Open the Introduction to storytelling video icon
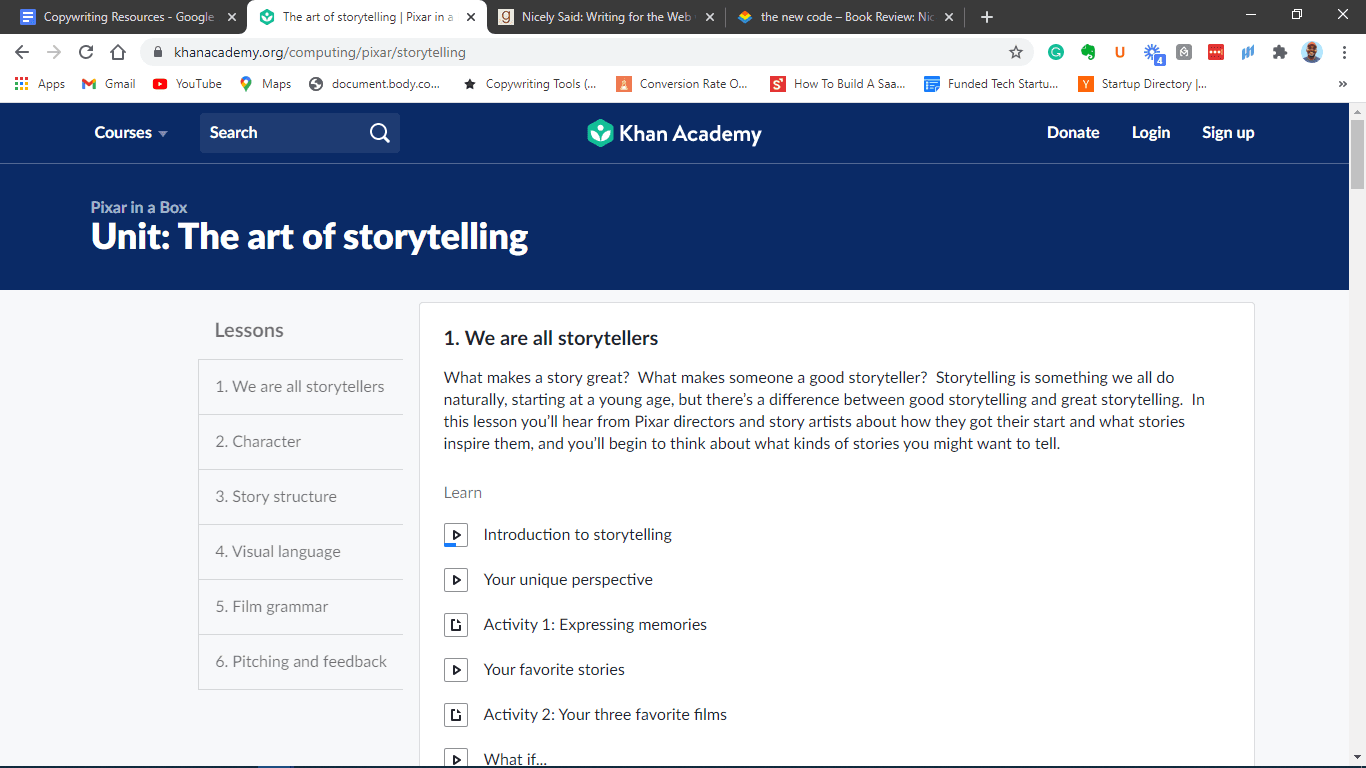 click(455, 535)
